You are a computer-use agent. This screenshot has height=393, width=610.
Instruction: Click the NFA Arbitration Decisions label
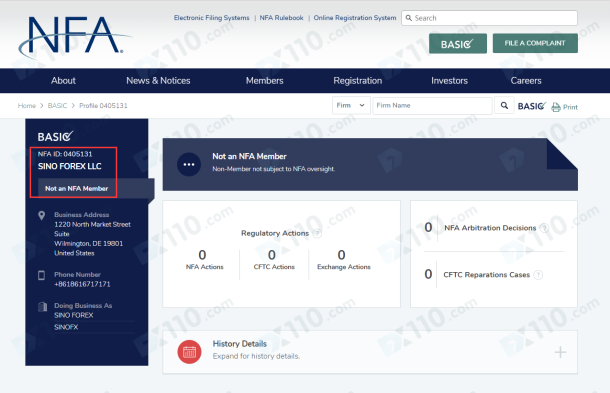(x=490, y=228)
